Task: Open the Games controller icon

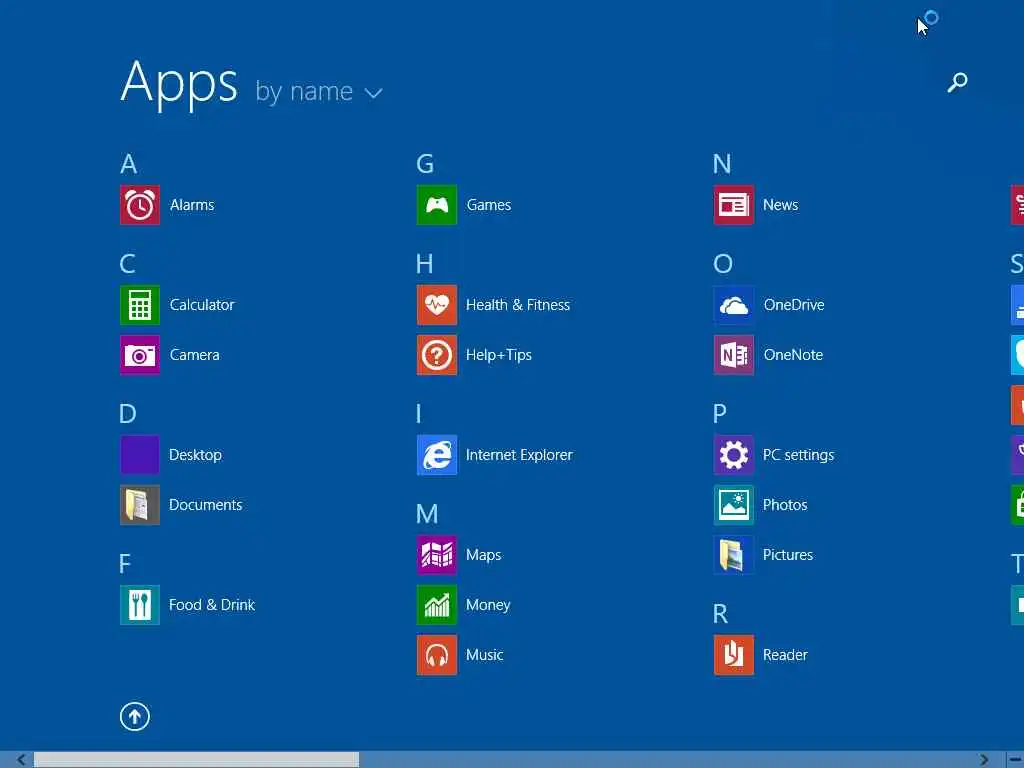Action: (437, 205)
